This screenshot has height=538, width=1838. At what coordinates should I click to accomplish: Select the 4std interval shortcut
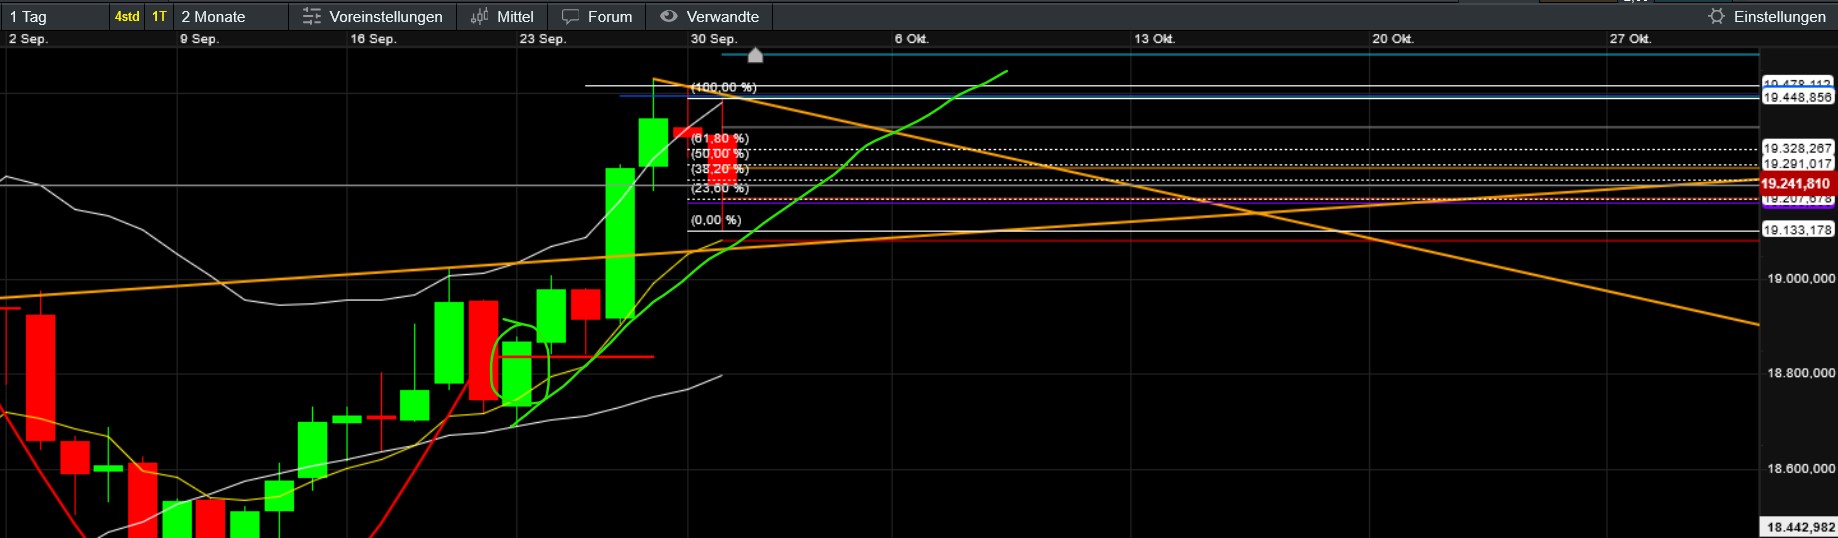coord(127,16)
